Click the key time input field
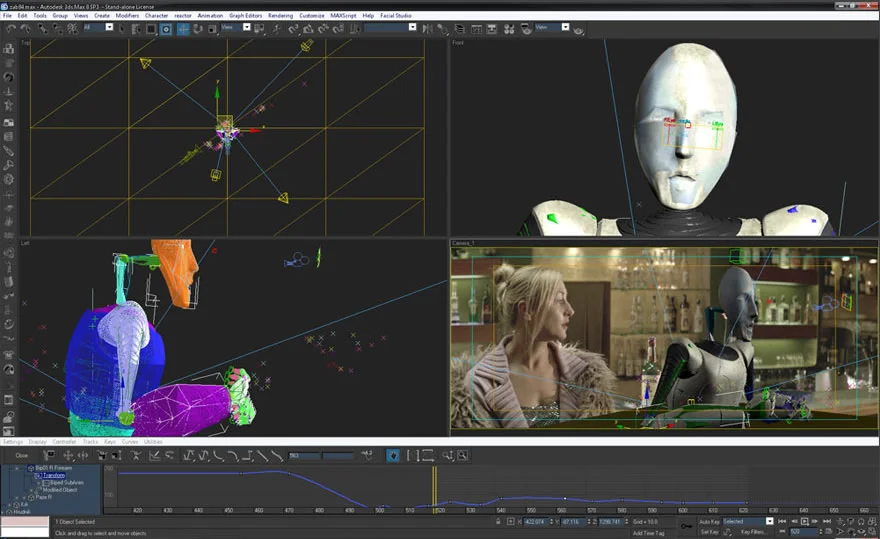Image resolution: width=880 pixels, height=539 pixels. pos(304,455)
